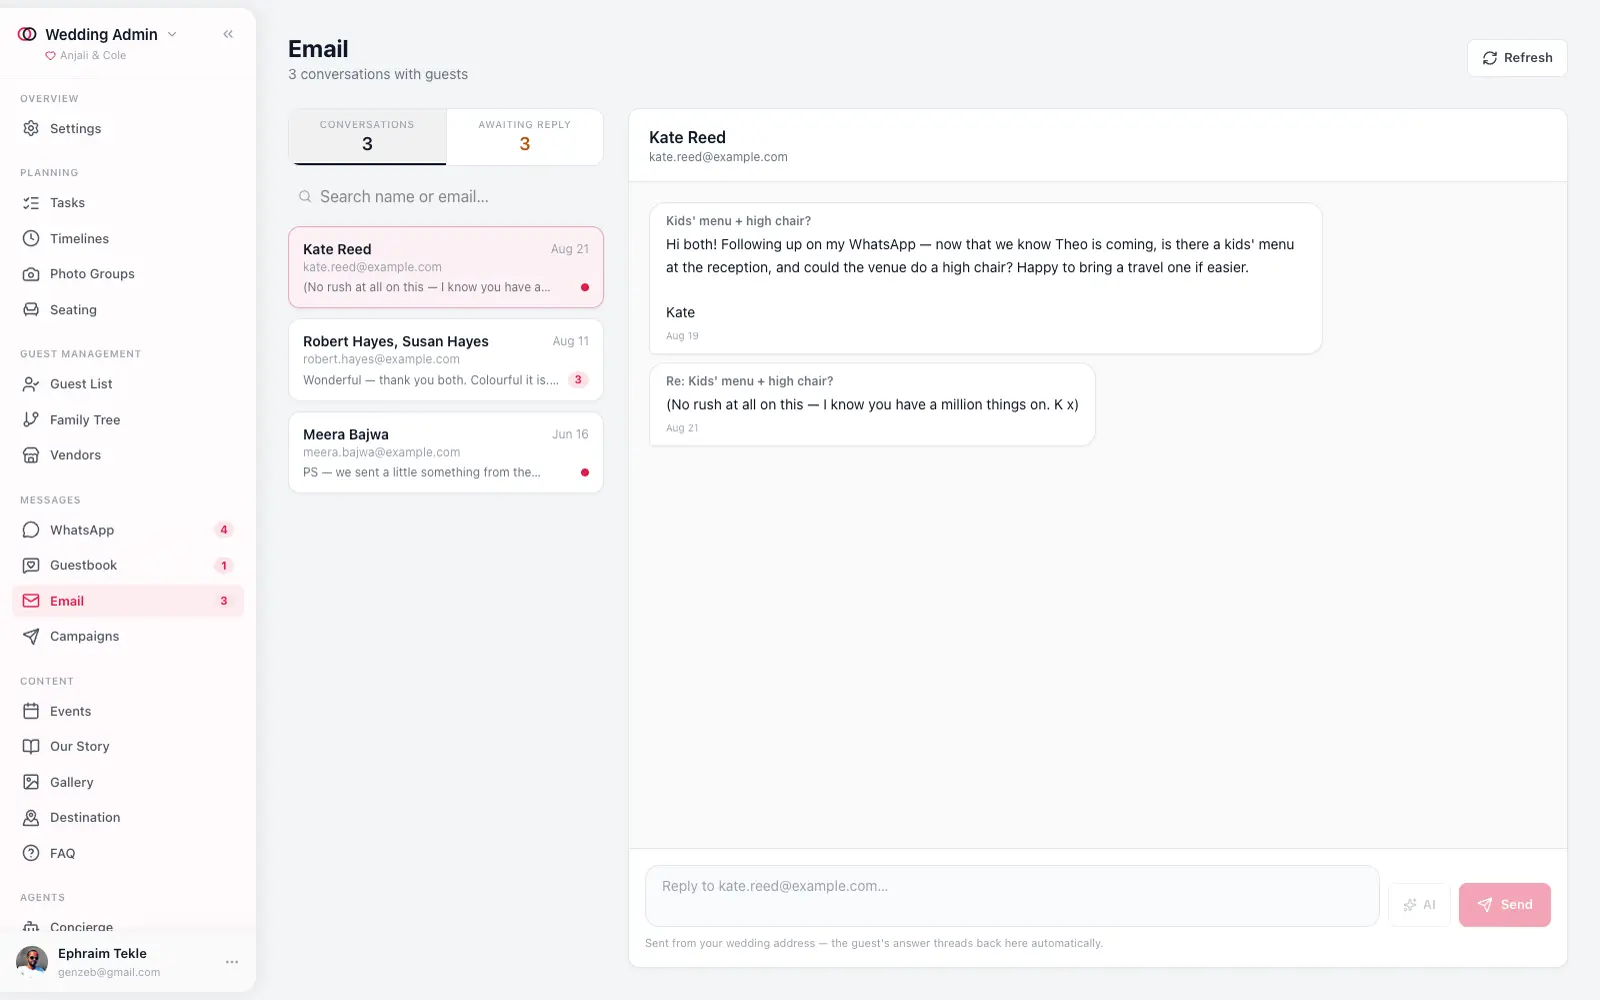
Task: Open WhatsApp chat bubble icon
Action: click(x=31, y=530)
